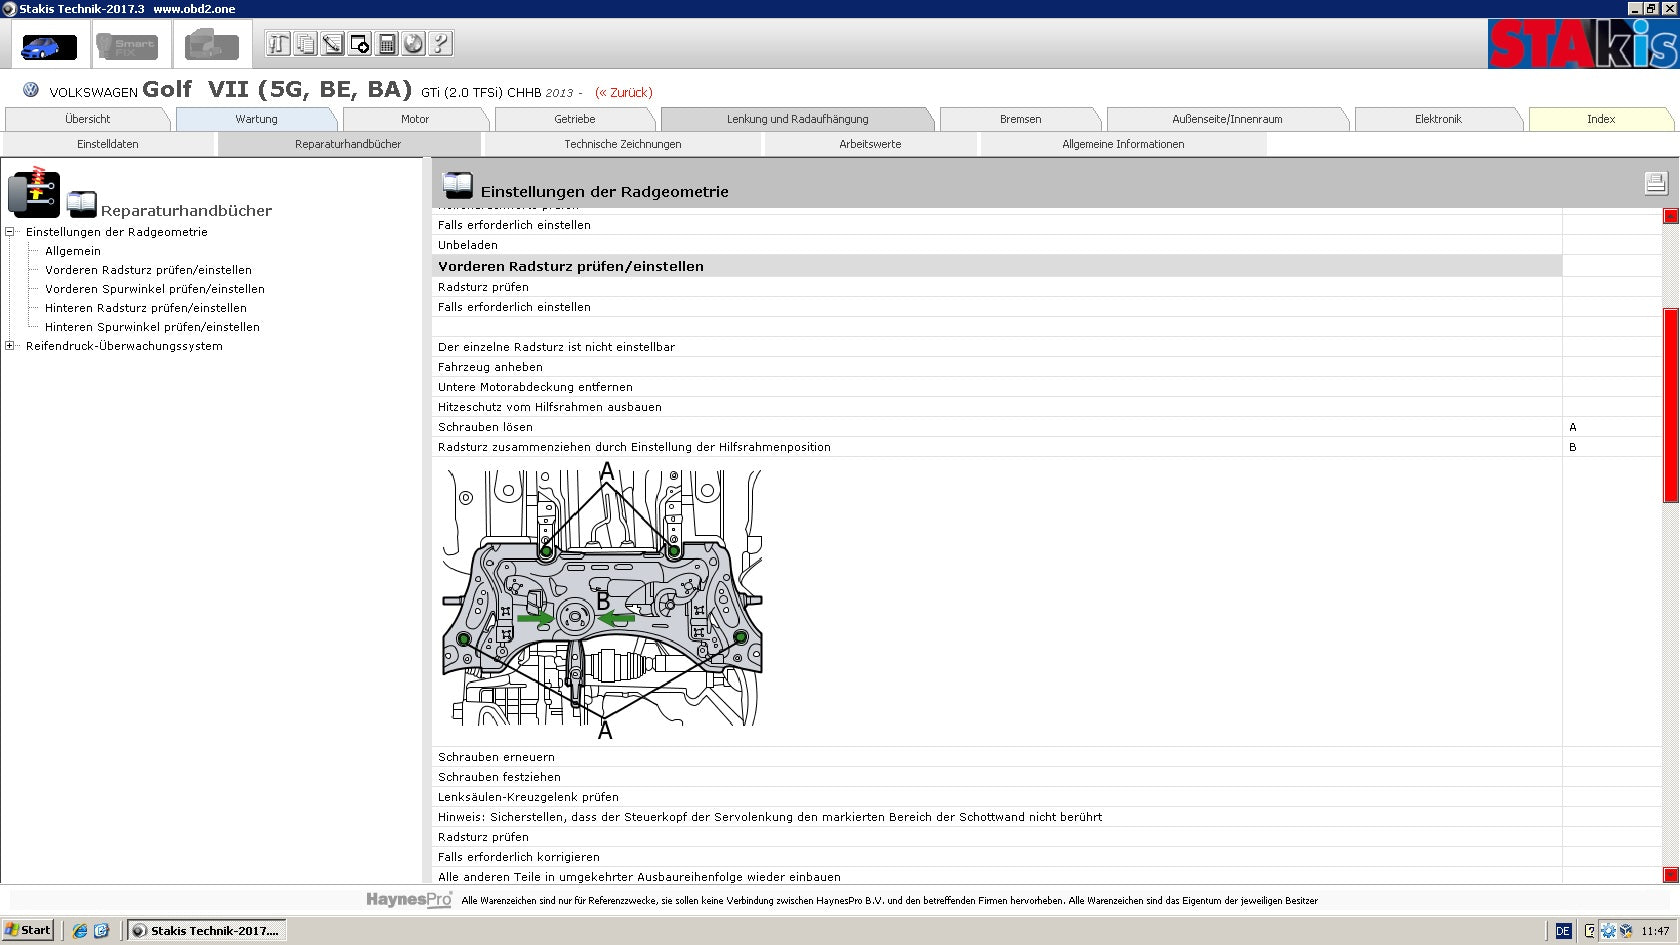This screenshot has height=945, width=1680.
Task: Click the second quick launch browser icon
Action: (x=101, y=930)
